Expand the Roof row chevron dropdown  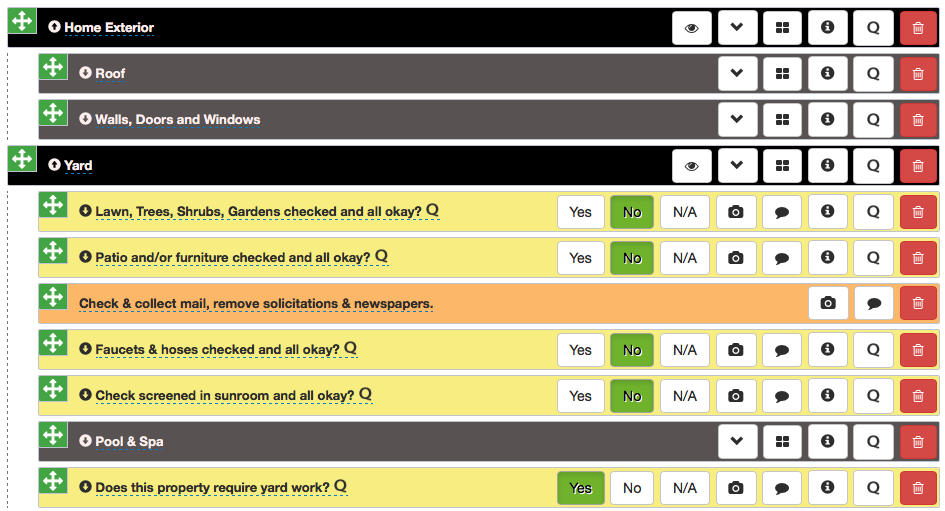[x=737, y=74]
